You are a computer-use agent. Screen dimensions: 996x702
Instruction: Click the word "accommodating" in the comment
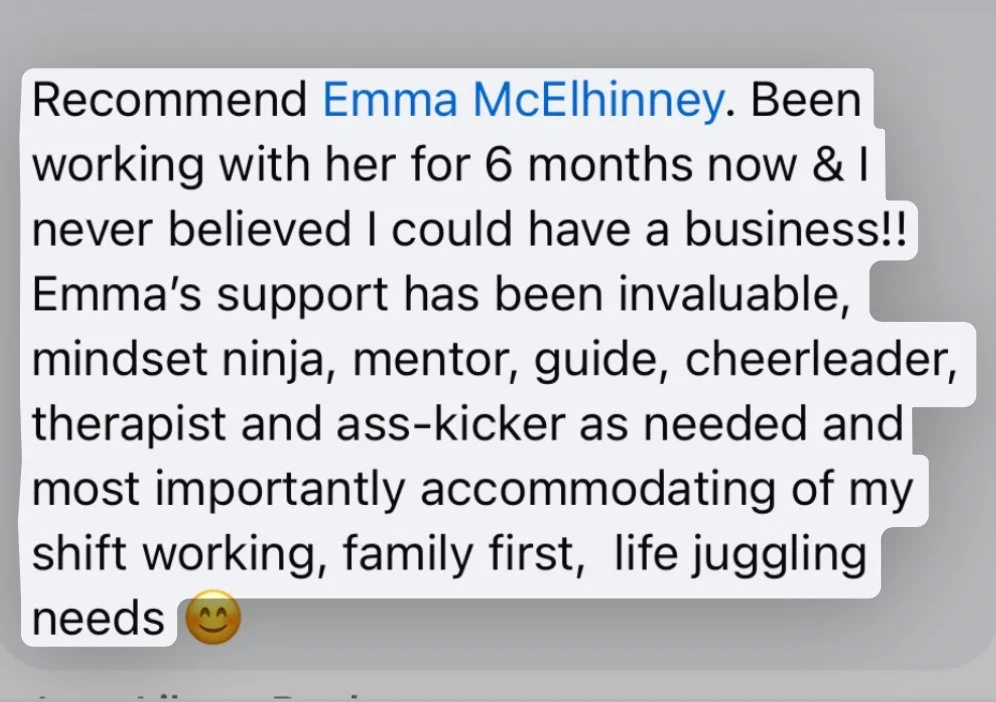pos(597,490)
